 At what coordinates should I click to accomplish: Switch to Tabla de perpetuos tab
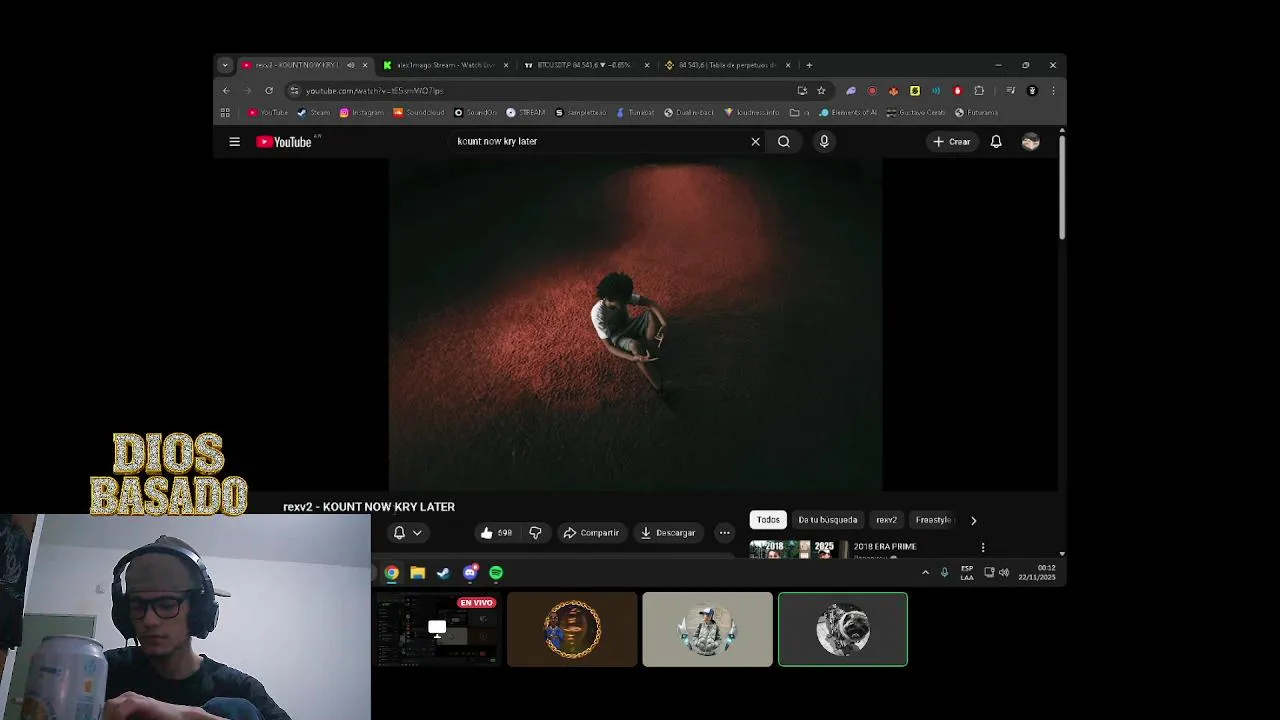click(x=727, y=65)
